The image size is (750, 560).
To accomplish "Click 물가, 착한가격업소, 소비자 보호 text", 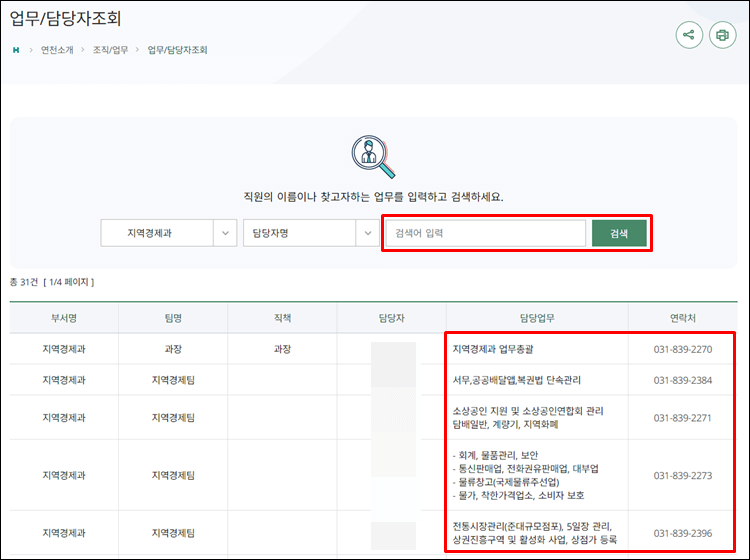I will click(x=518, y=495).
